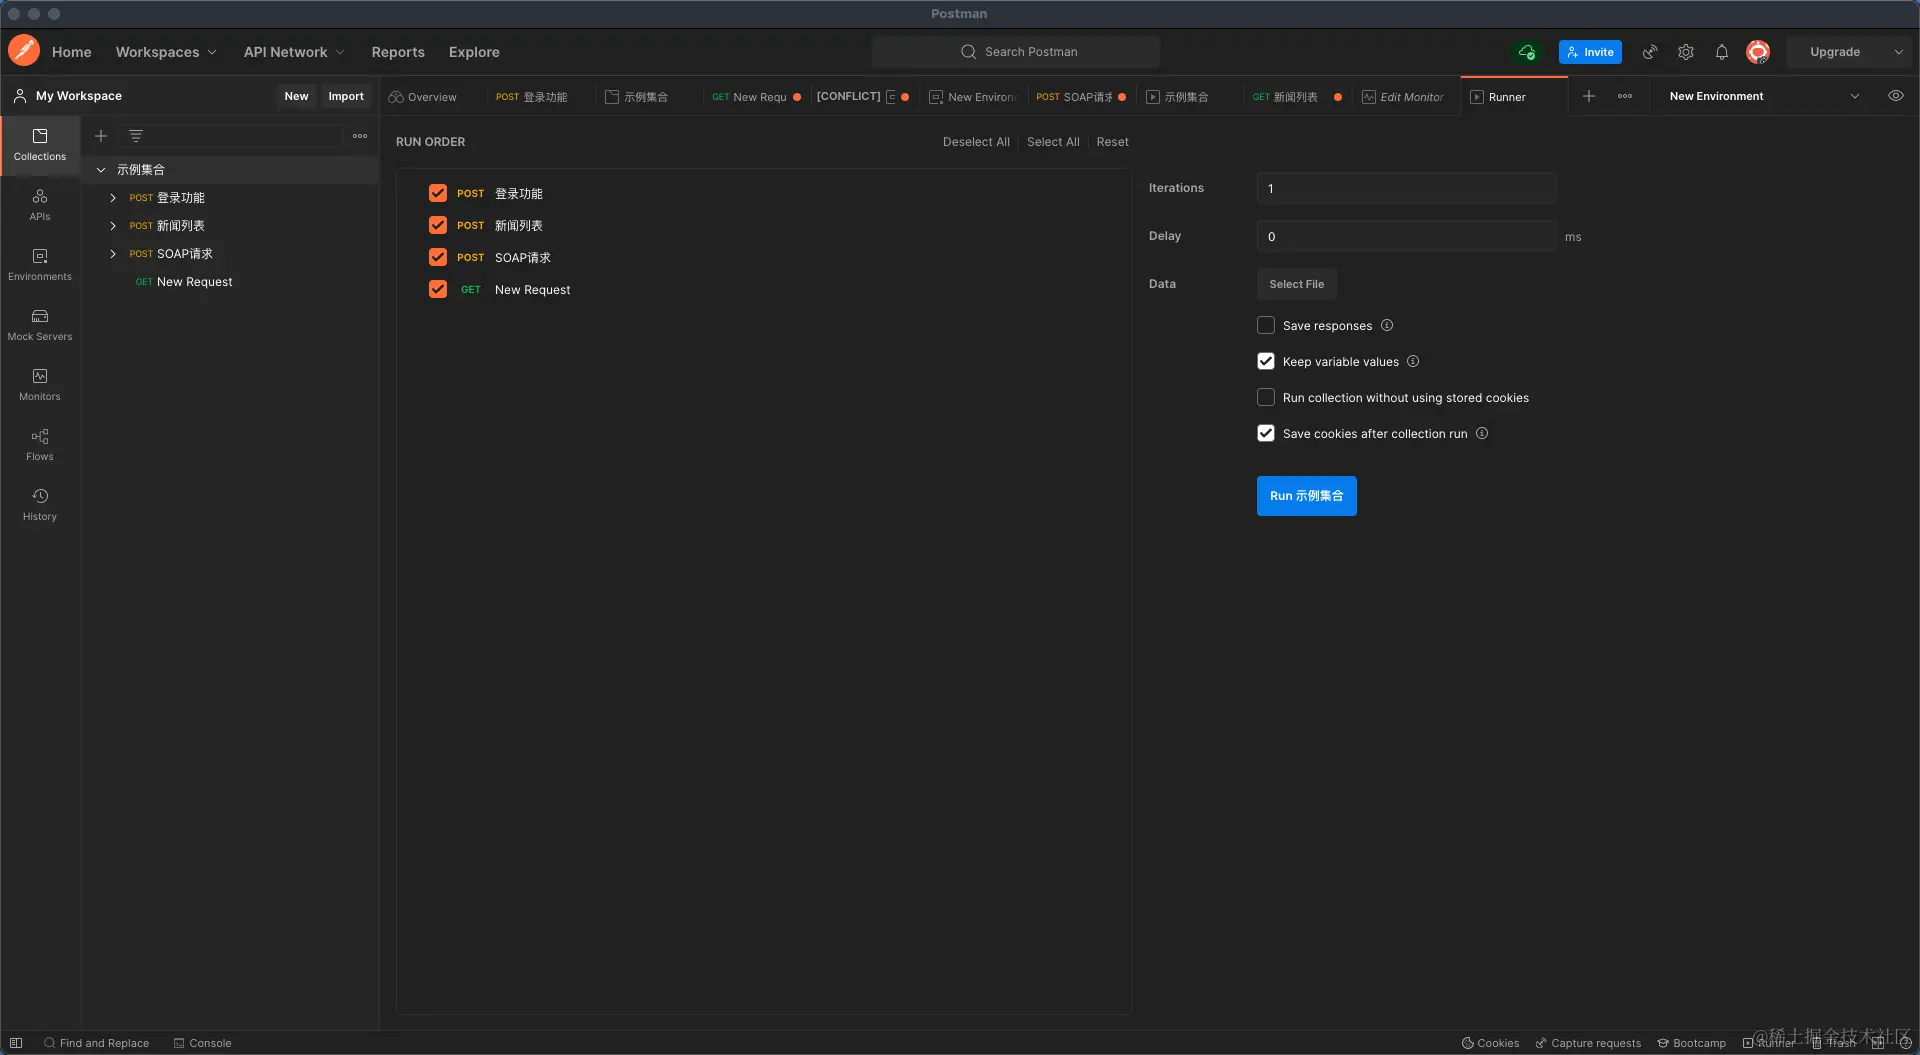
Task: Focus the Delay input field
Action: coord(1406,236)
